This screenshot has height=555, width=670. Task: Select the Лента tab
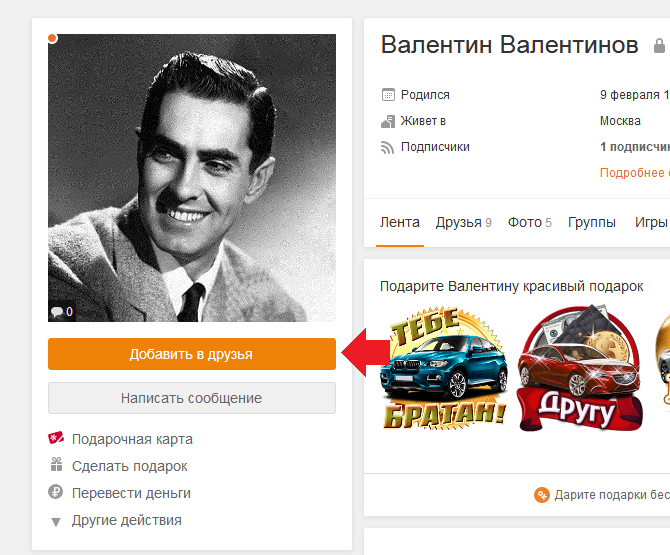click(x=400, y=223)
